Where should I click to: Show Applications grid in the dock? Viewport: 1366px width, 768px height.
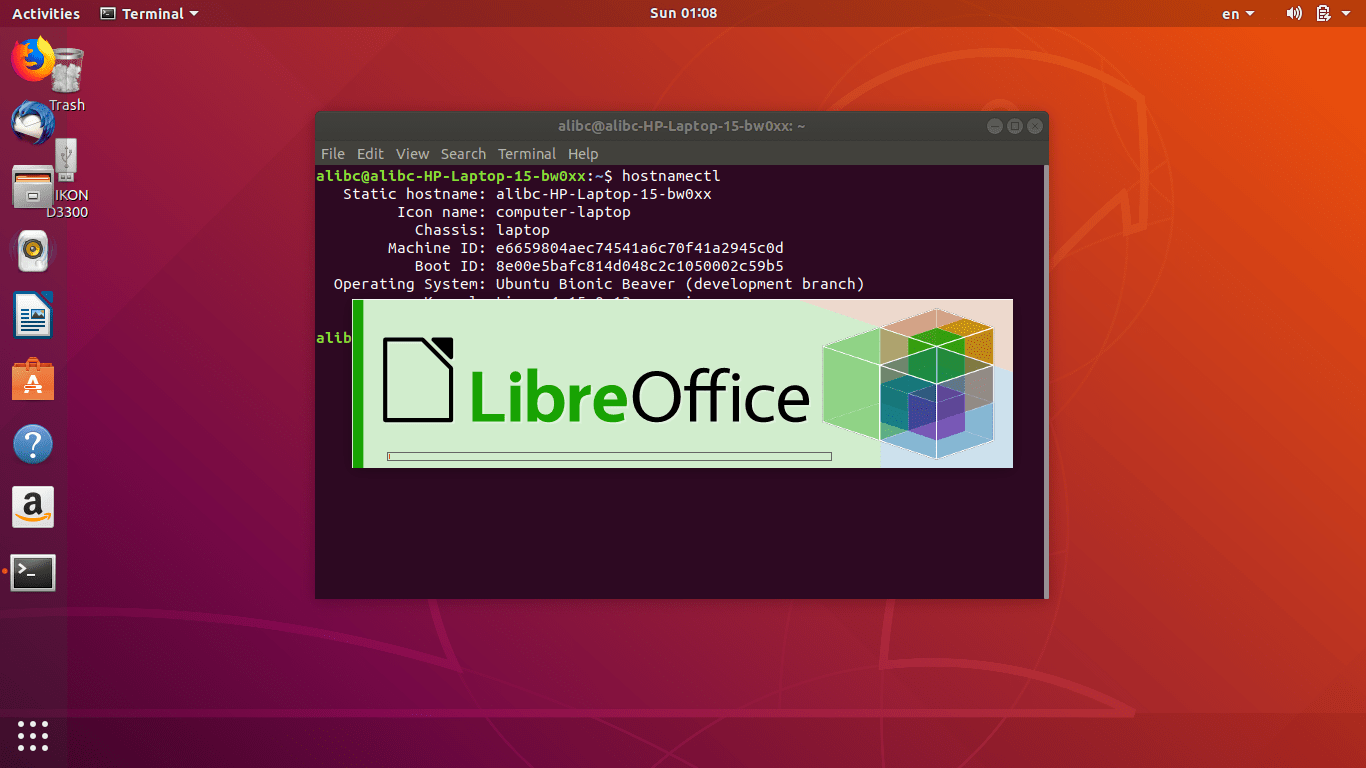pyautogui.click(x=33, y=736)
